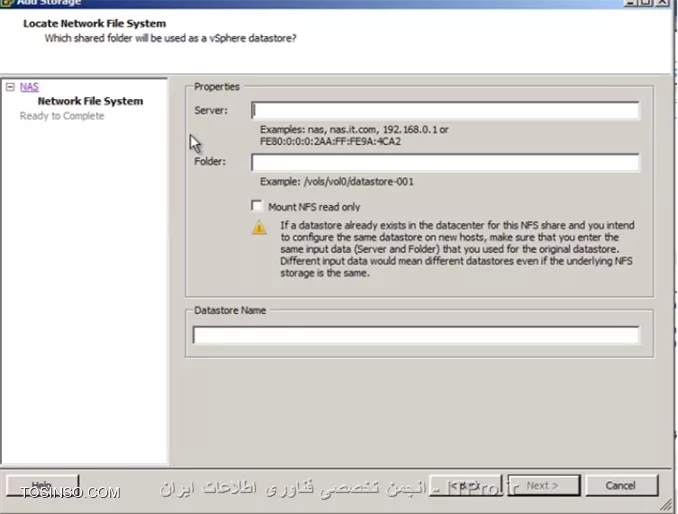Focus the Server input field
678x514 pixels.
tap(445, 110)
